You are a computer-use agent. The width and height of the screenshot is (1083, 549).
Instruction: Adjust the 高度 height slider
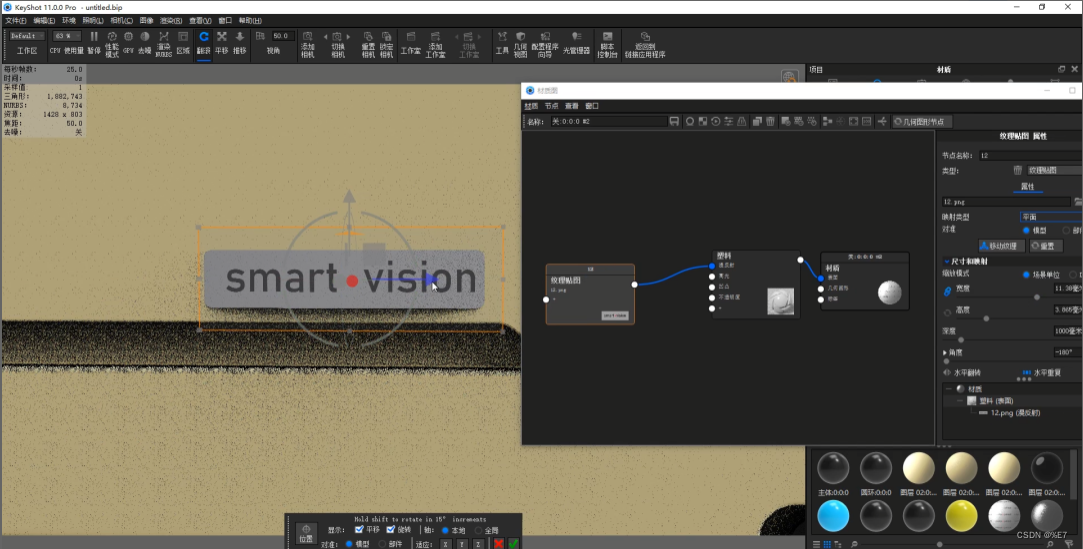986,318
